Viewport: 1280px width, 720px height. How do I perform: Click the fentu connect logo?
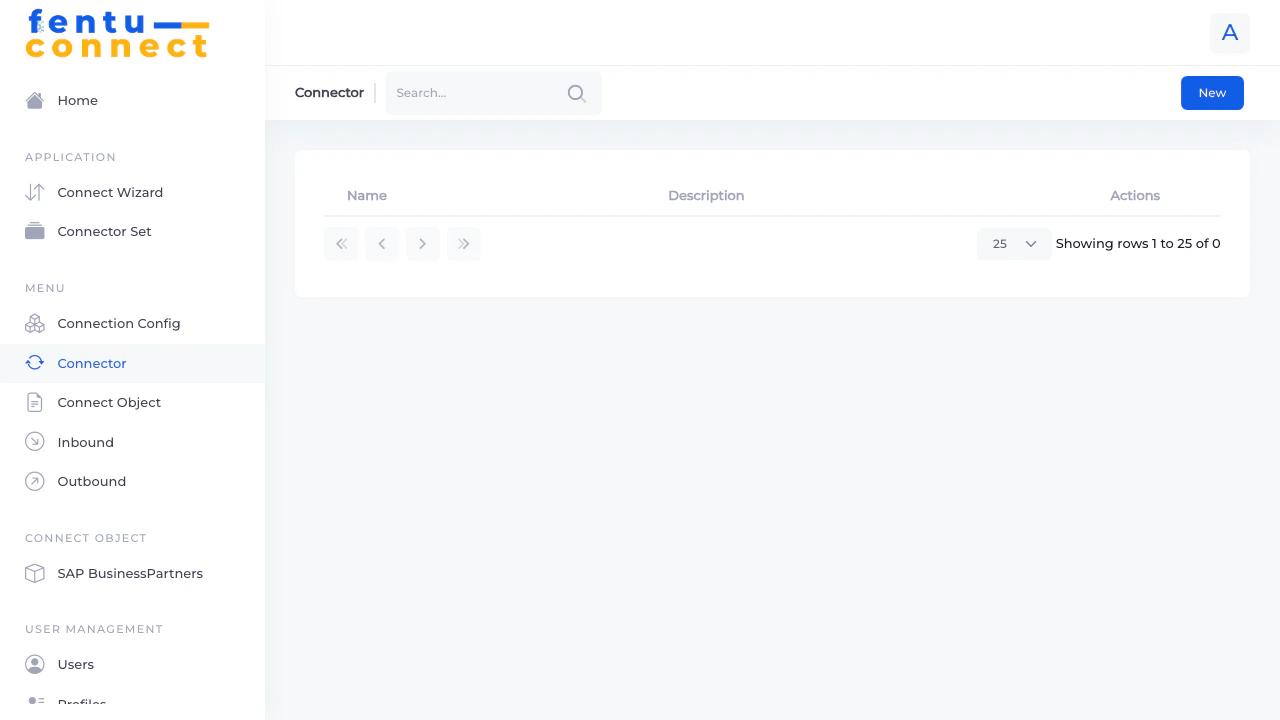pyautogui.click(x=117, y=34)
